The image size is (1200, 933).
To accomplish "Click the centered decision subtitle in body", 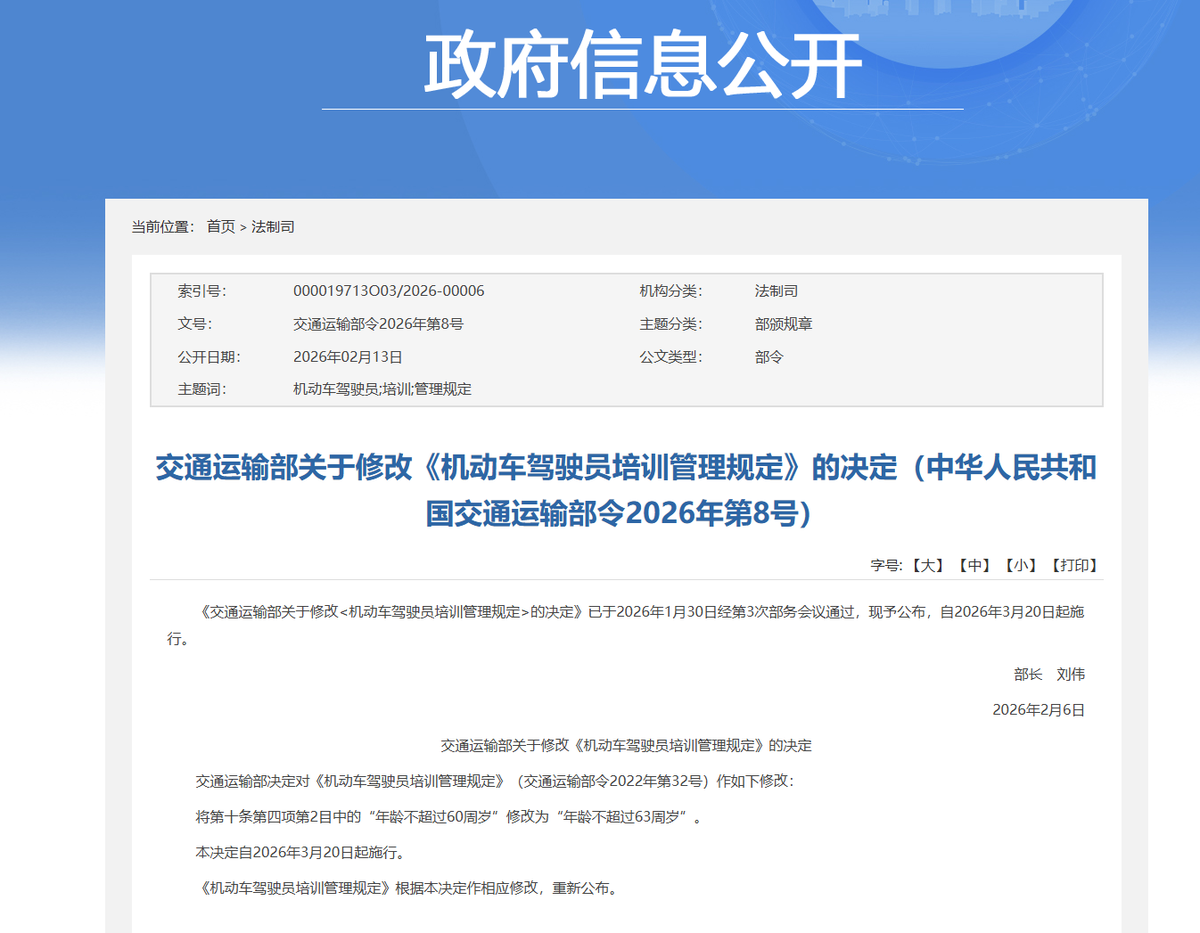I will (x=626, y=745).
